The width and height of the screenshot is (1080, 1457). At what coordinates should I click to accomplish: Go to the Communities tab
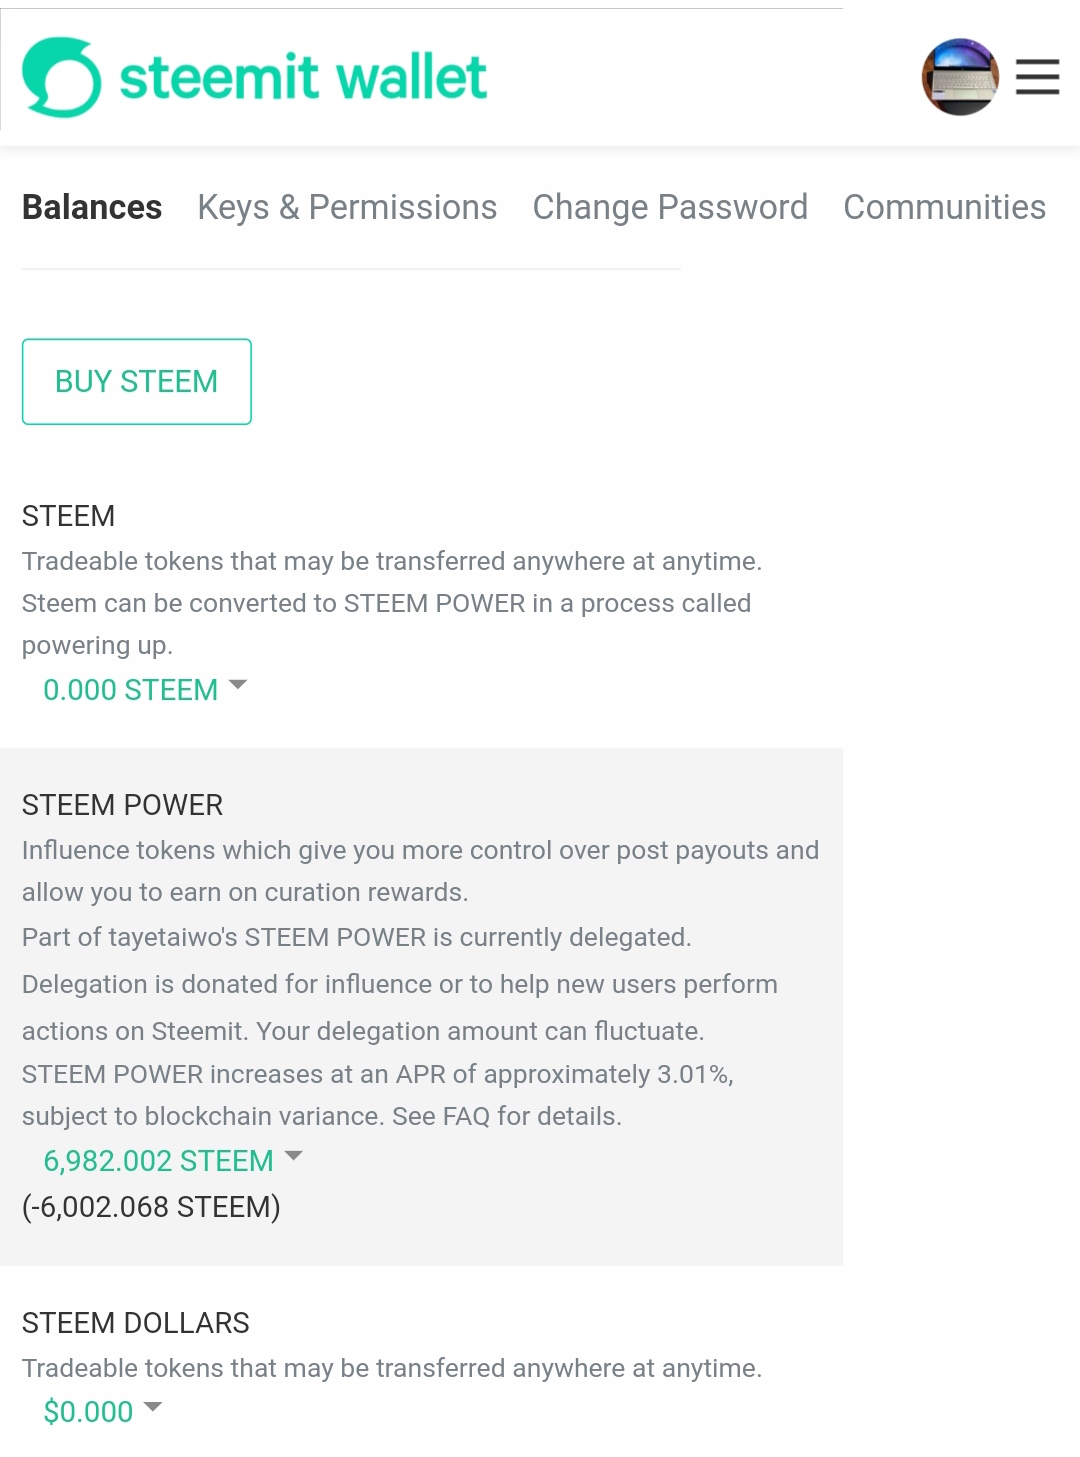[x=945, y=207]
